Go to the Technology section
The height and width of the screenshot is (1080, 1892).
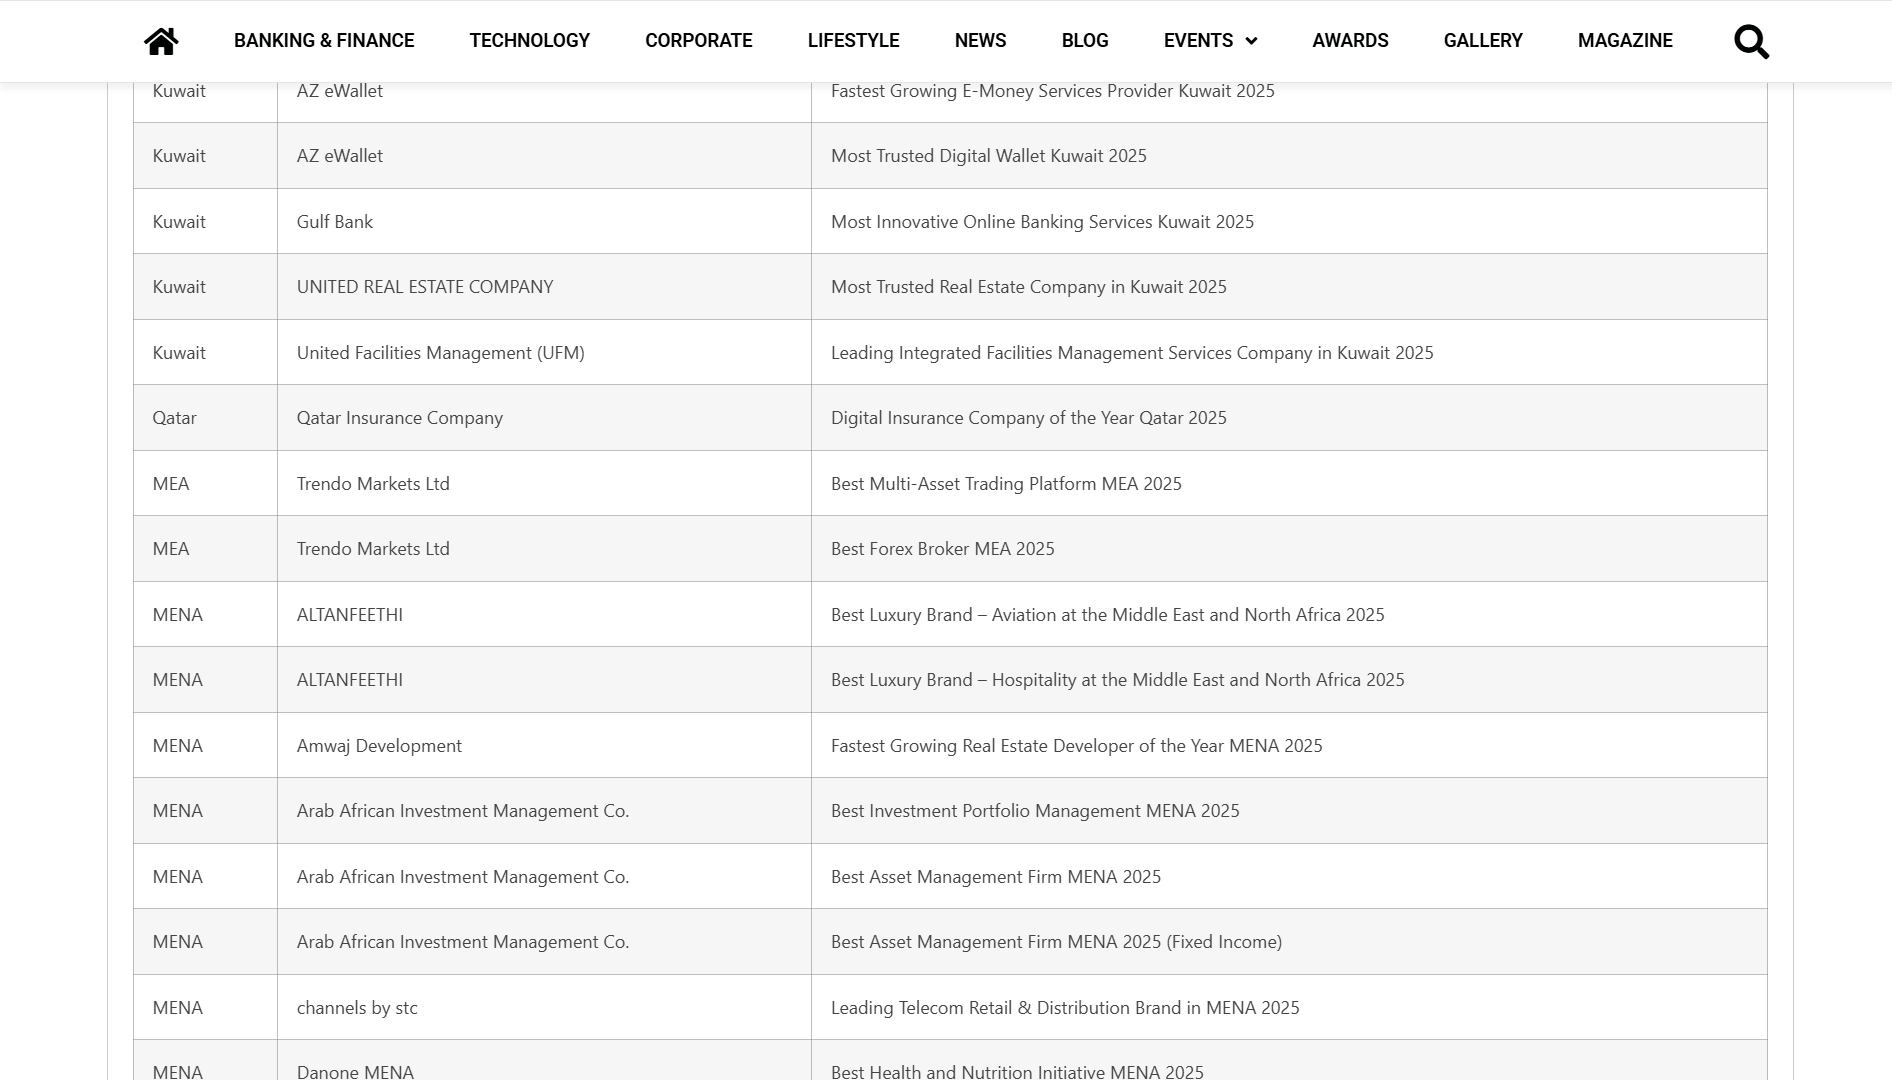click(x=529, y=41)
